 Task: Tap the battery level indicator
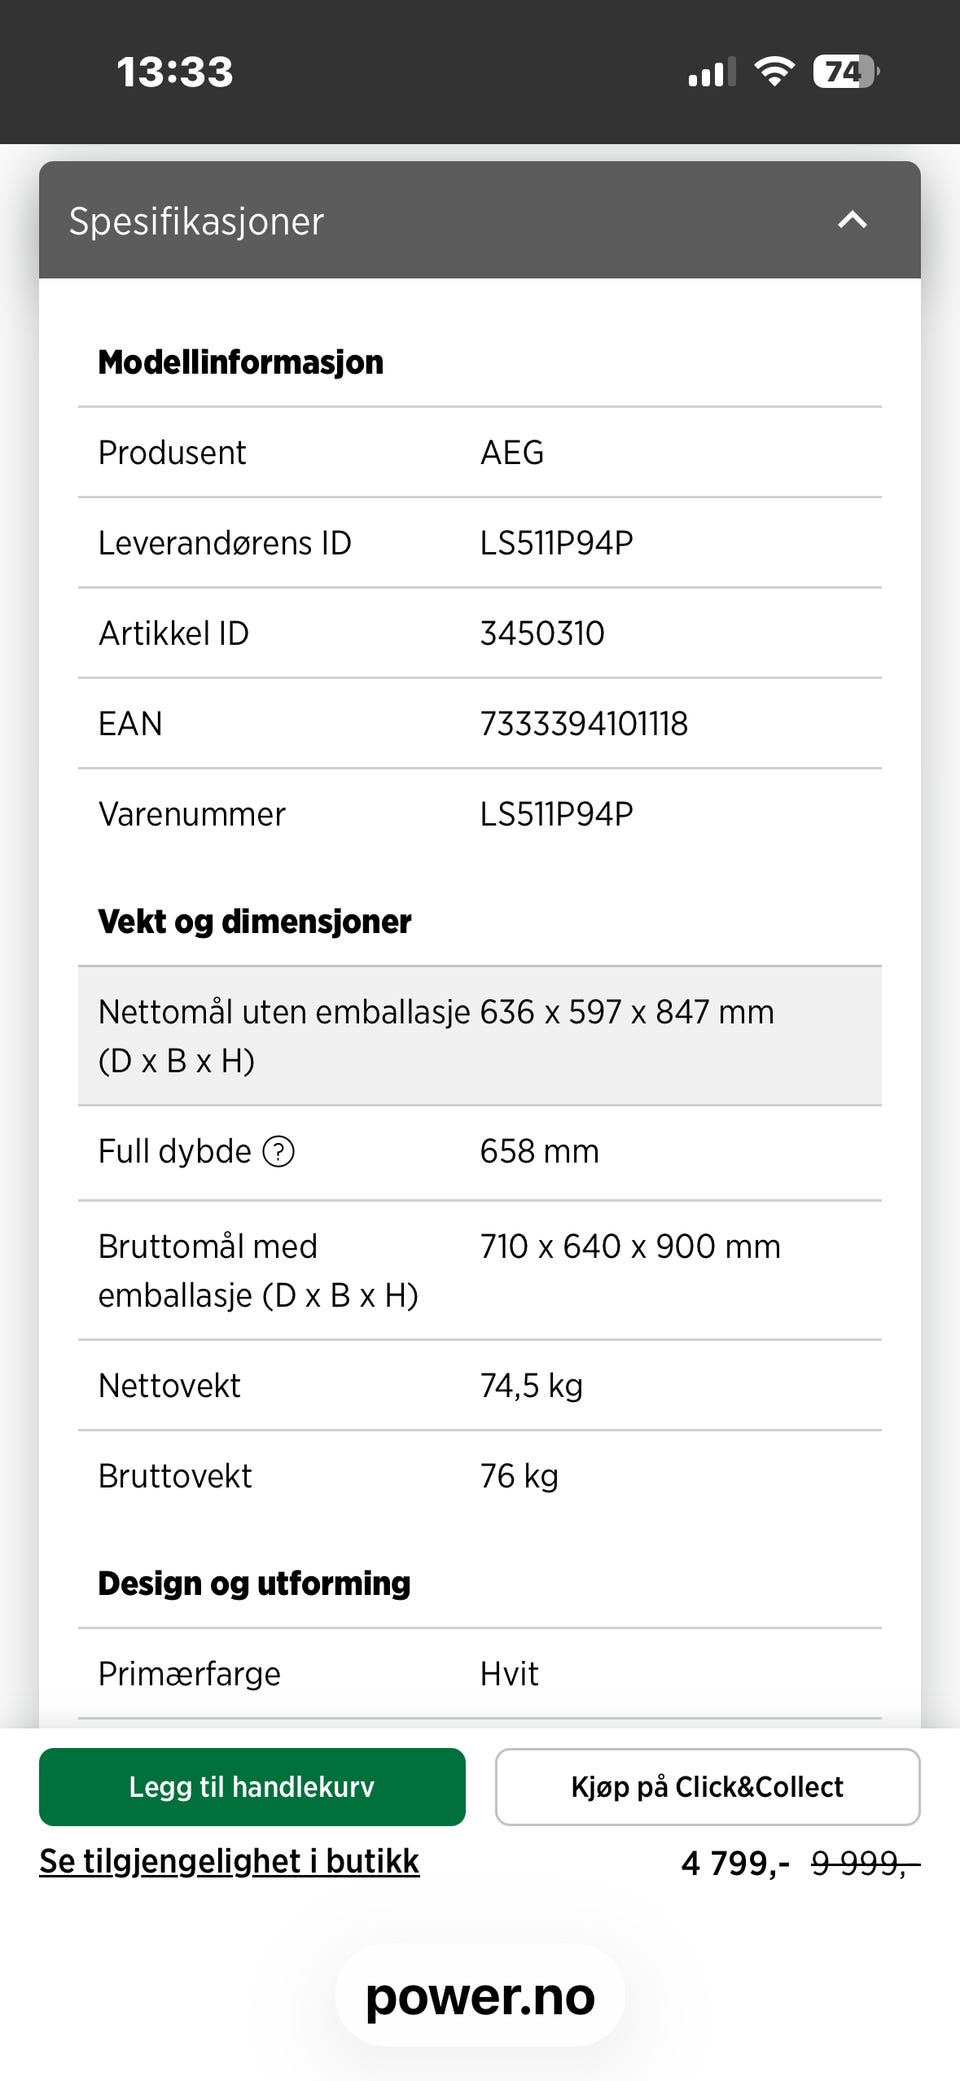click(x=845, y=71)
